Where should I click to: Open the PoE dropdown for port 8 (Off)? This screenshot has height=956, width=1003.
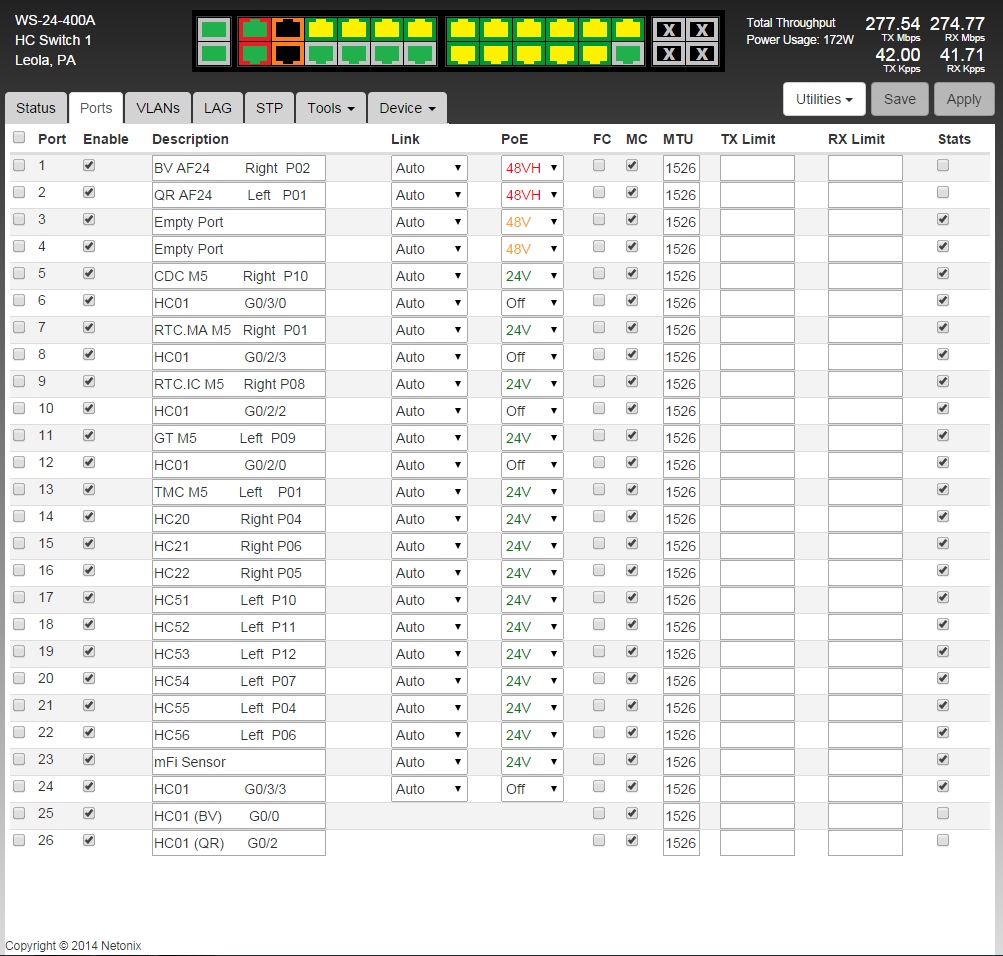(532, 357)
